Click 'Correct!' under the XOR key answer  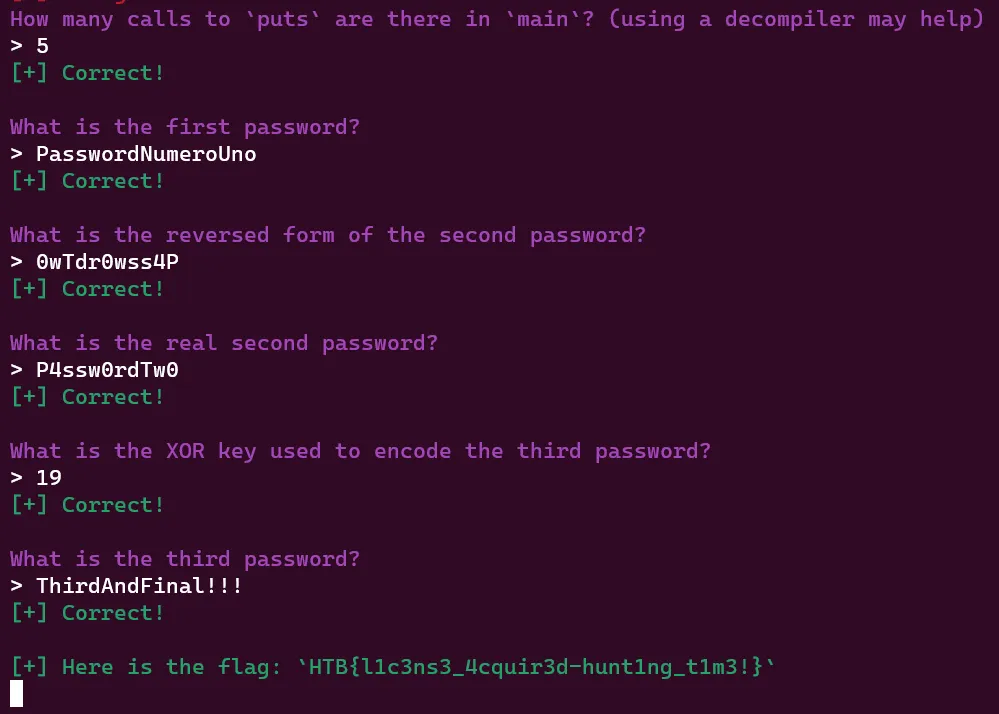click(113, 505)
